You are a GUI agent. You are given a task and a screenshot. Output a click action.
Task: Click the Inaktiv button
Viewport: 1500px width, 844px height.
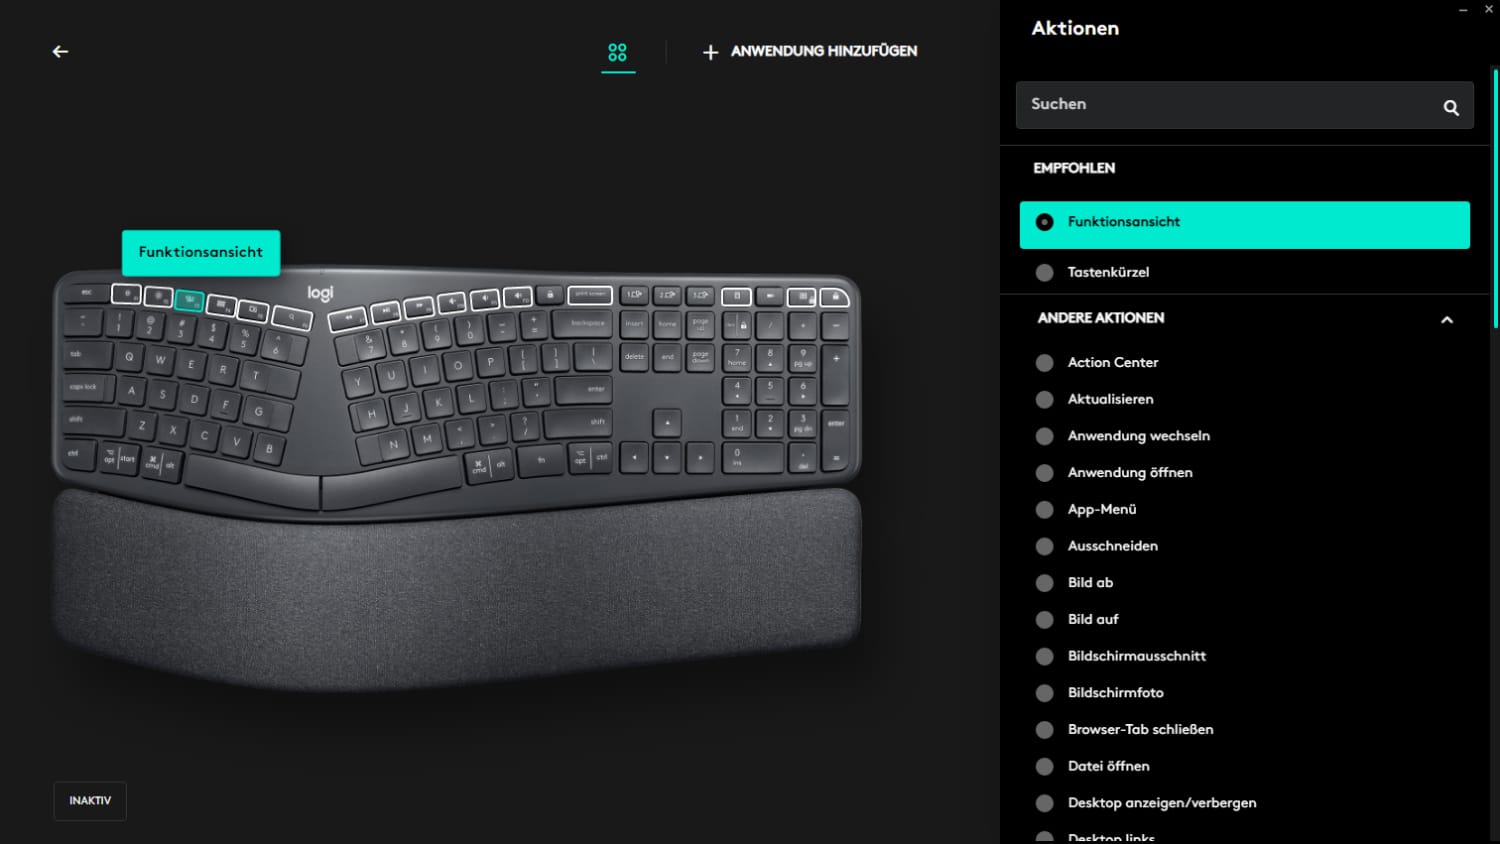click(x=90, y=801)
